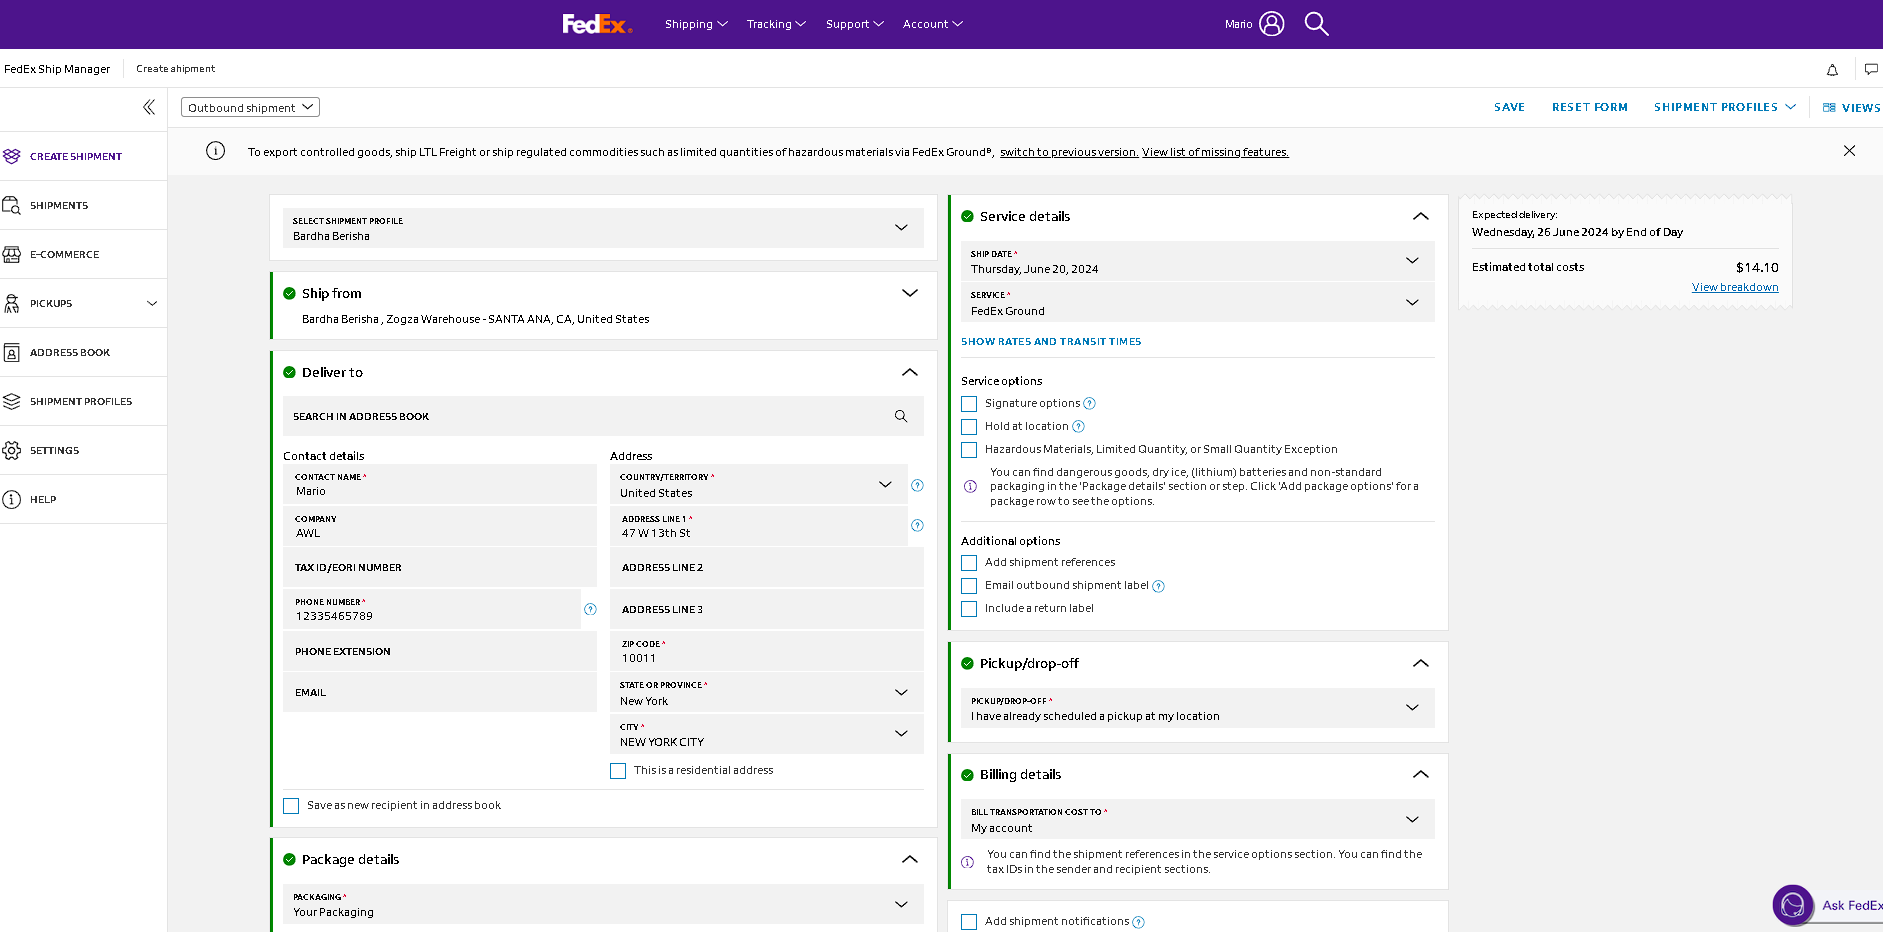Click the Shipments sidebar icon
Image resolution: width=1883 pixels, height=932 pixels.
12,205
